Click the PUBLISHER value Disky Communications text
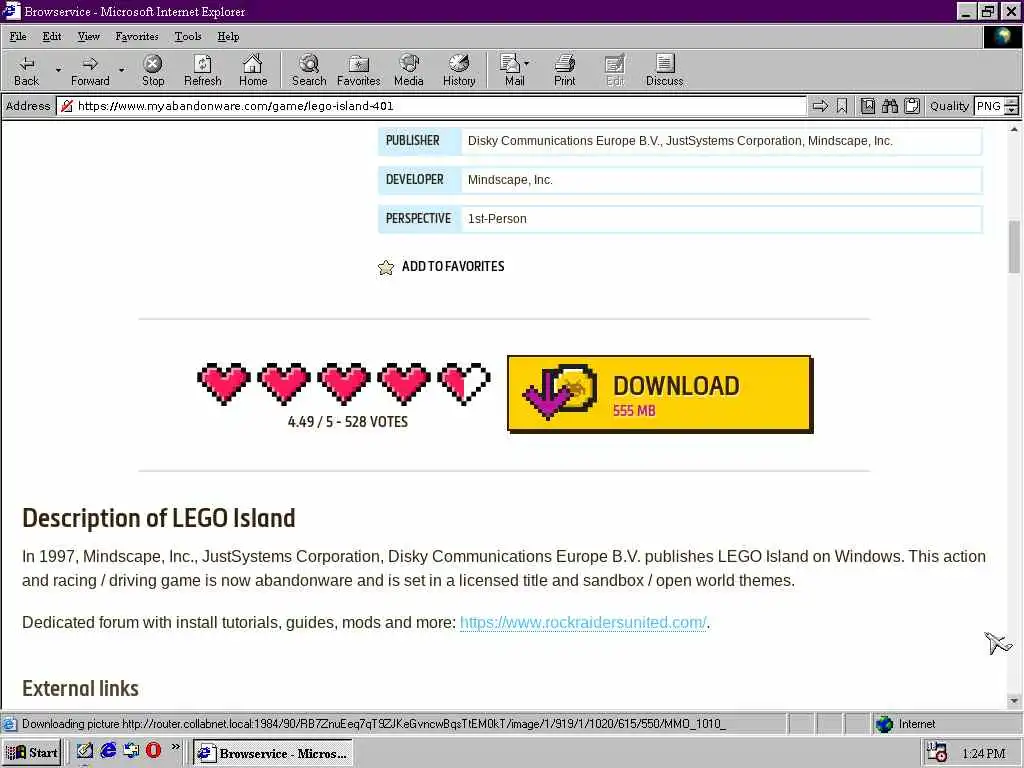1024x768 pixels. (x=680, y=141)
